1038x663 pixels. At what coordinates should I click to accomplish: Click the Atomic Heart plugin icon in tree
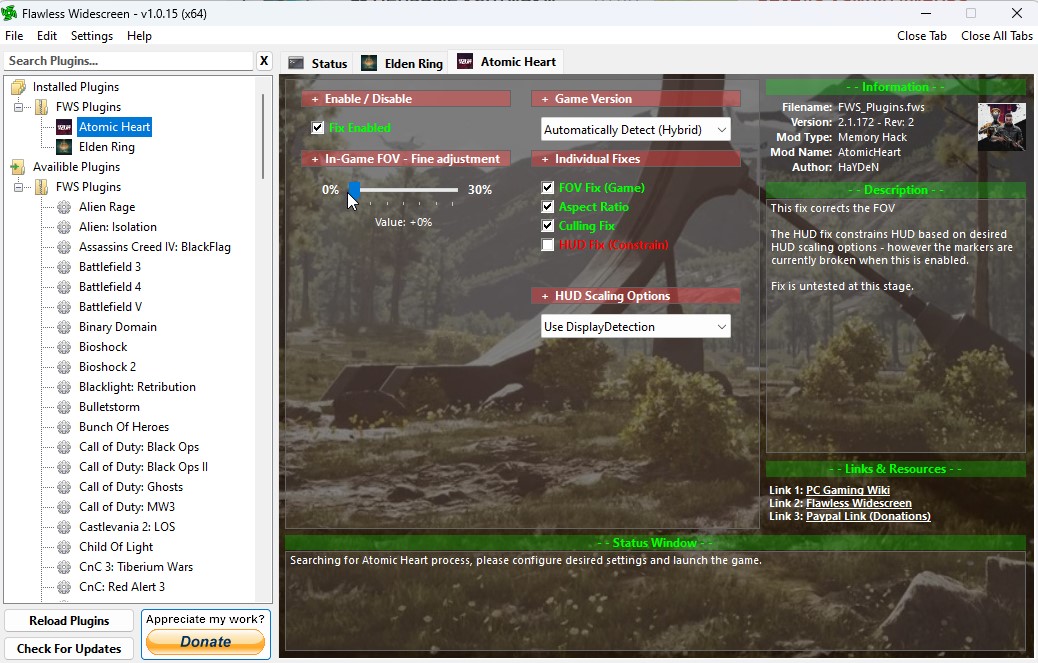64,127
